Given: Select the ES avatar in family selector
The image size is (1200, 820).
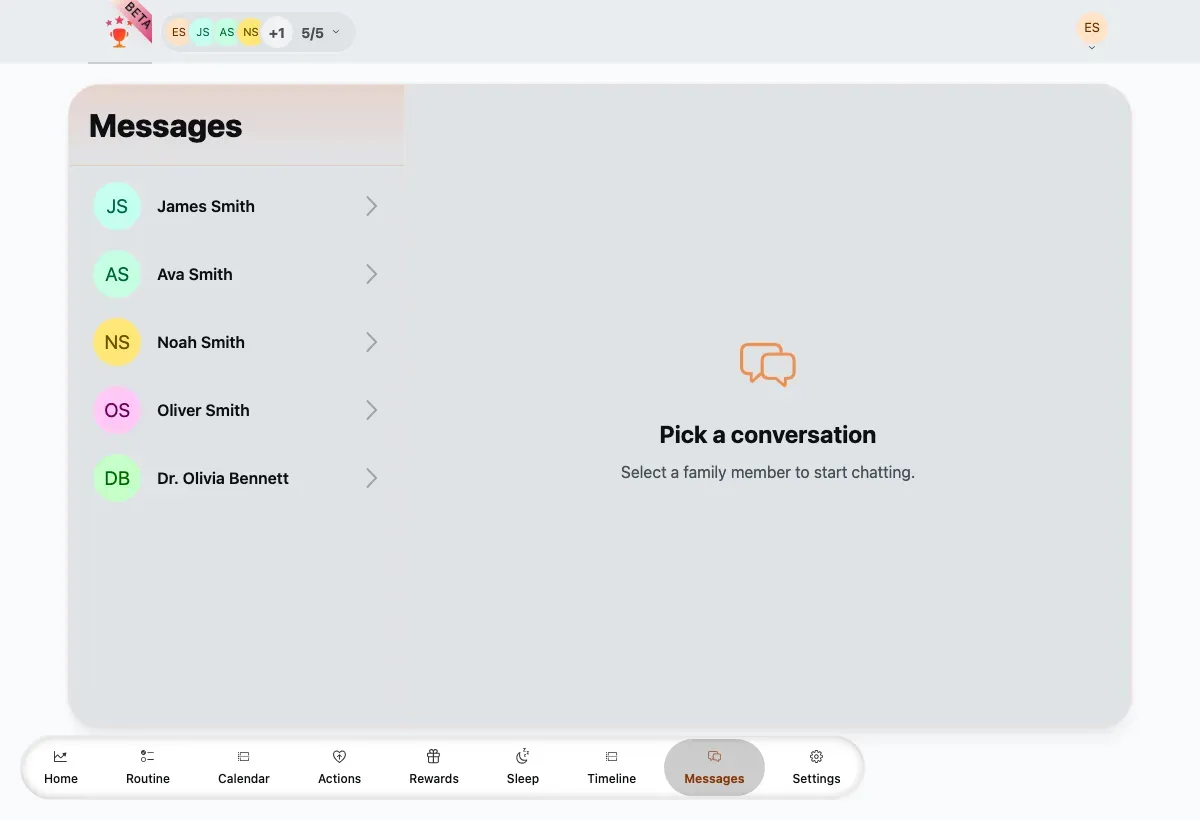Looking at the screenshot, I should click(x=178, y=32).
